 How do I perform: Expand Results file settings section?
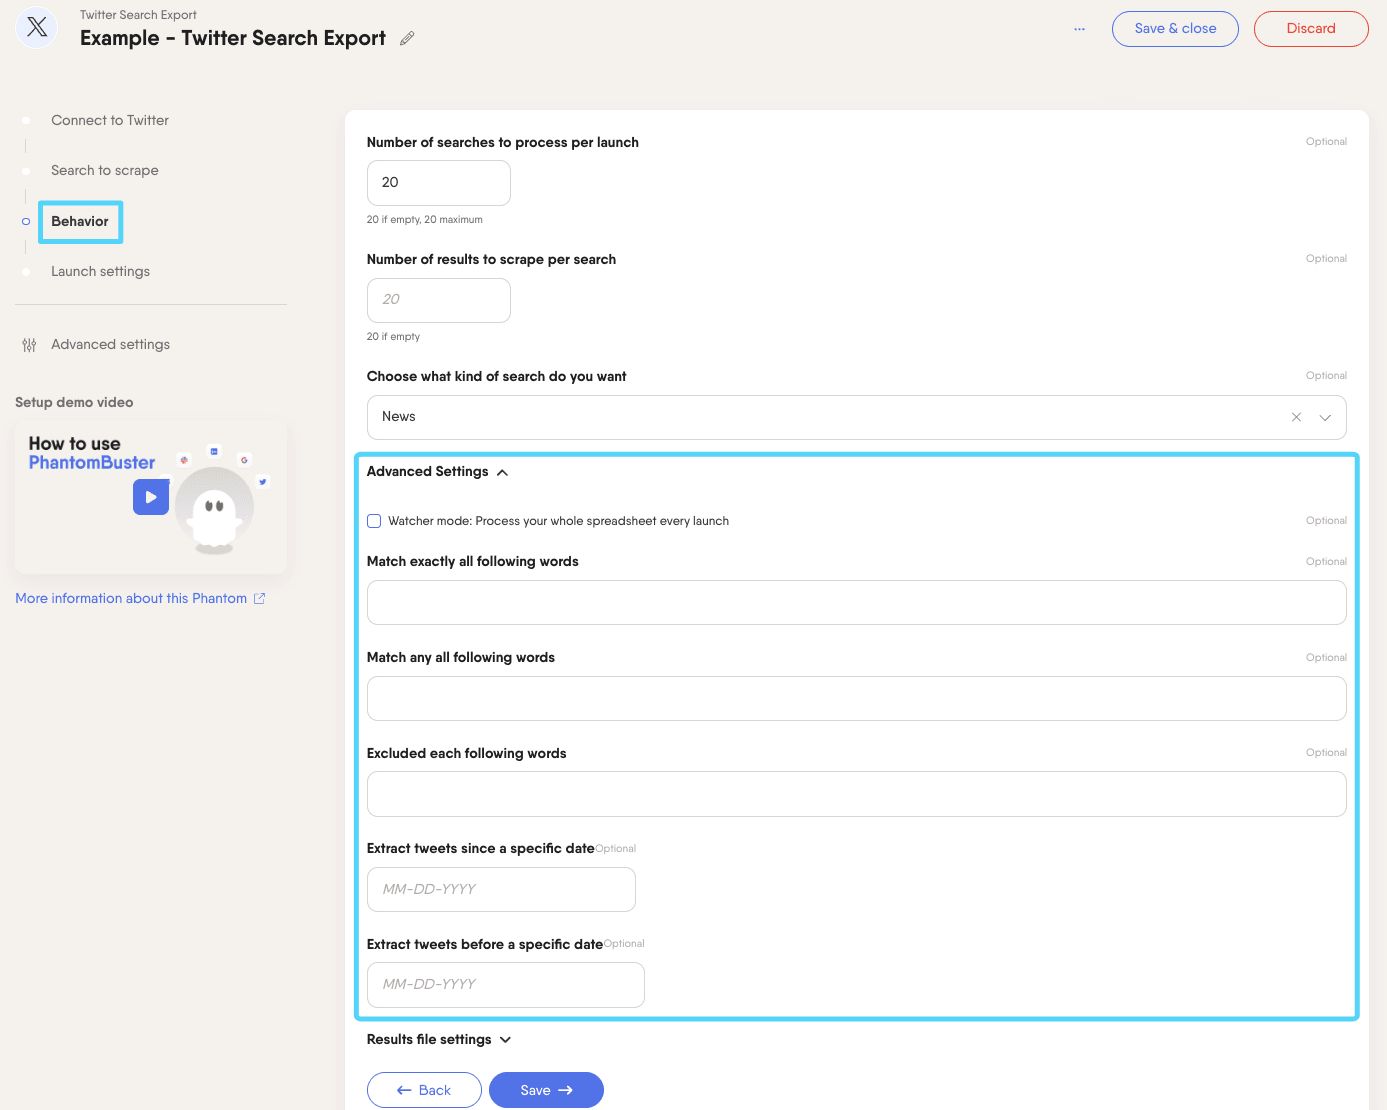[439, 1039]
